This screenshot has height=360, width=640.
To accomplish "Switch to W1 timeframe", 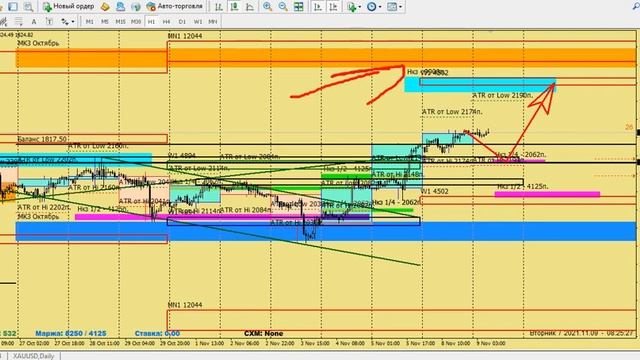I will coord(198,22).
